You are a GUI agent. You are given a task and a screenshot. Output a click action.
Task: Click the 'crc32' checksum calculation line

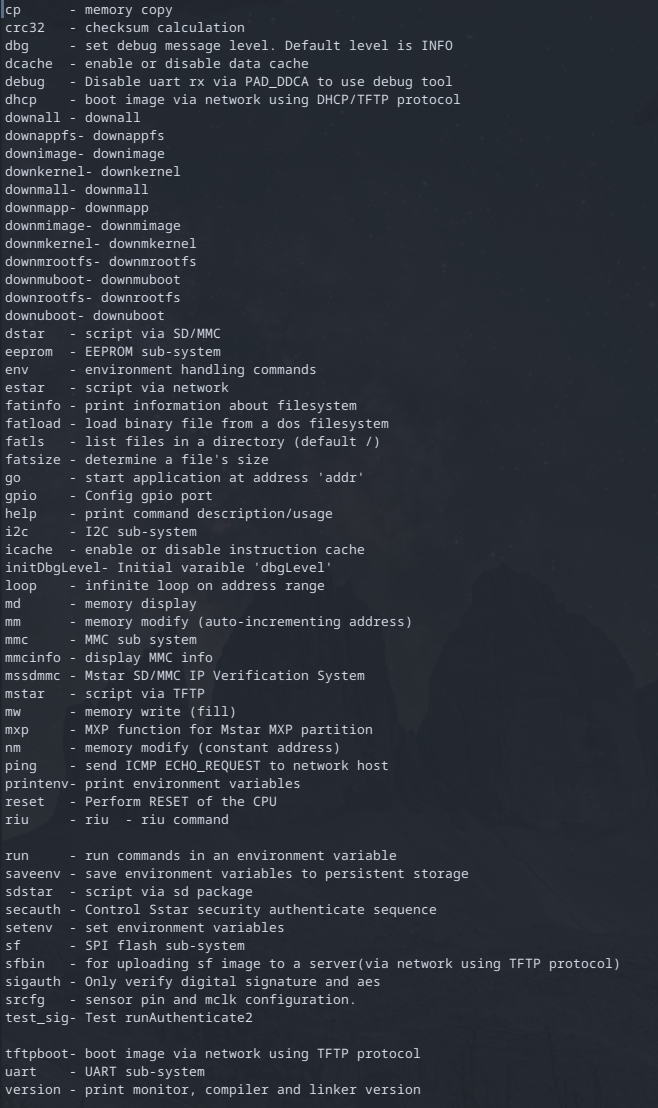[x=124, y=28]
